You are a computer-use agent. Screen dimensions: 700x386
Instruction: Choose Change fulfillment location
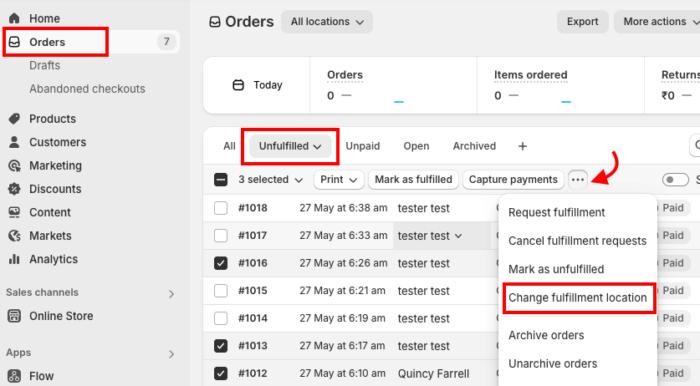click(578, 298)
